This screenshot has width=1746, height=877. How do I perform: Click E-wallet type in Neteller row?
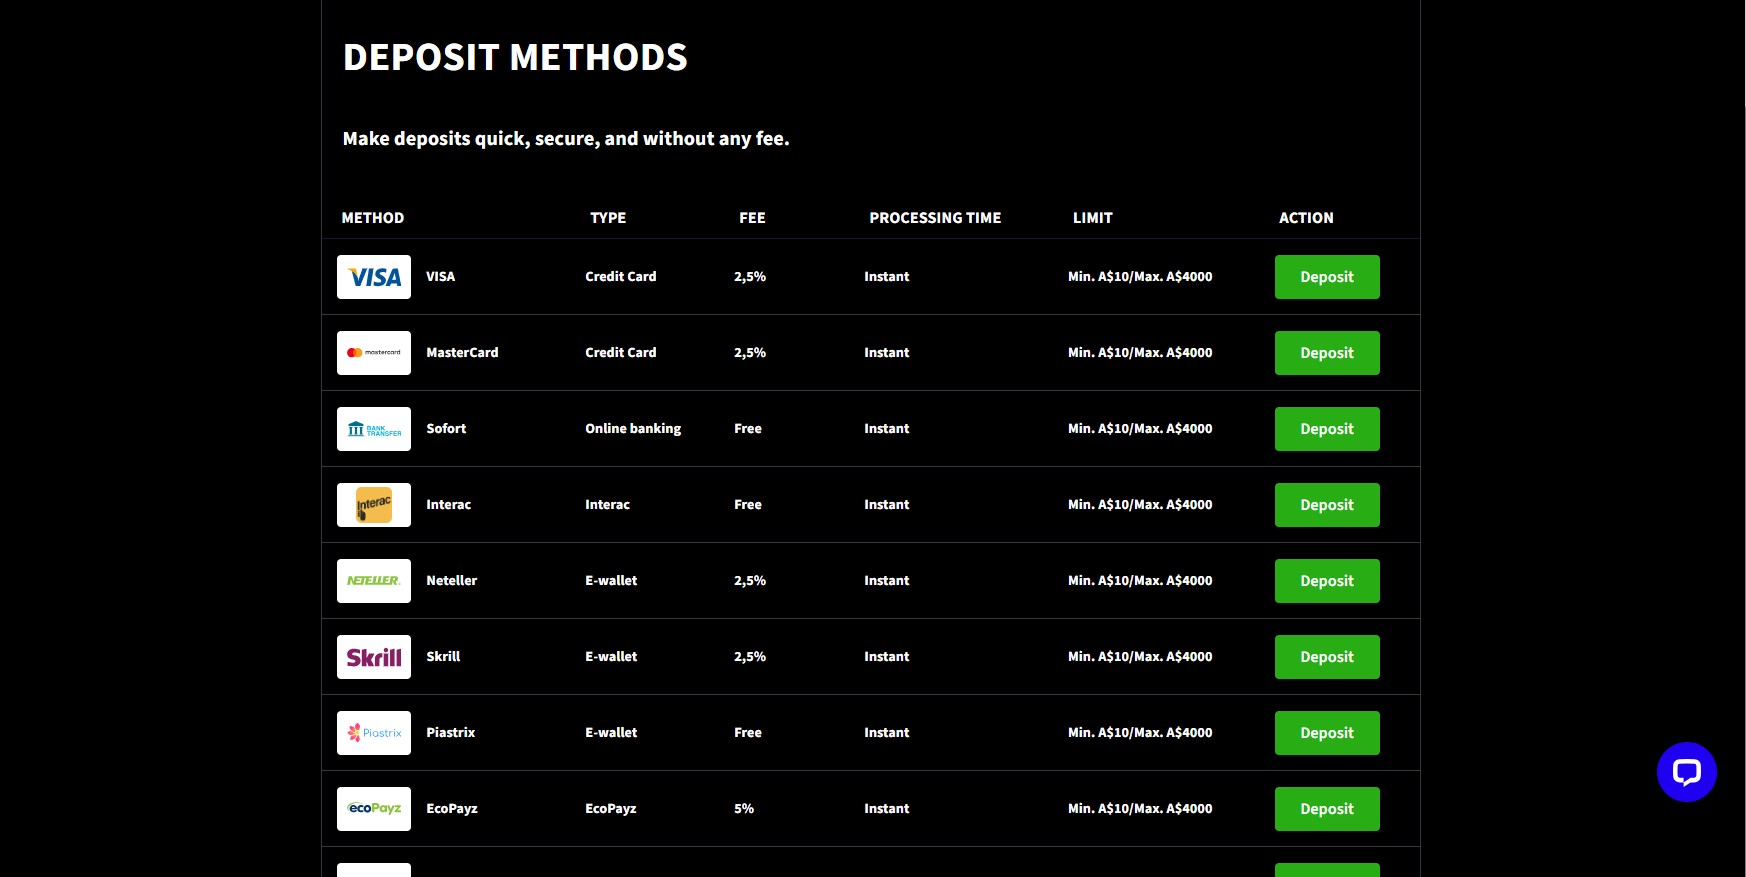tap(611, 581)
